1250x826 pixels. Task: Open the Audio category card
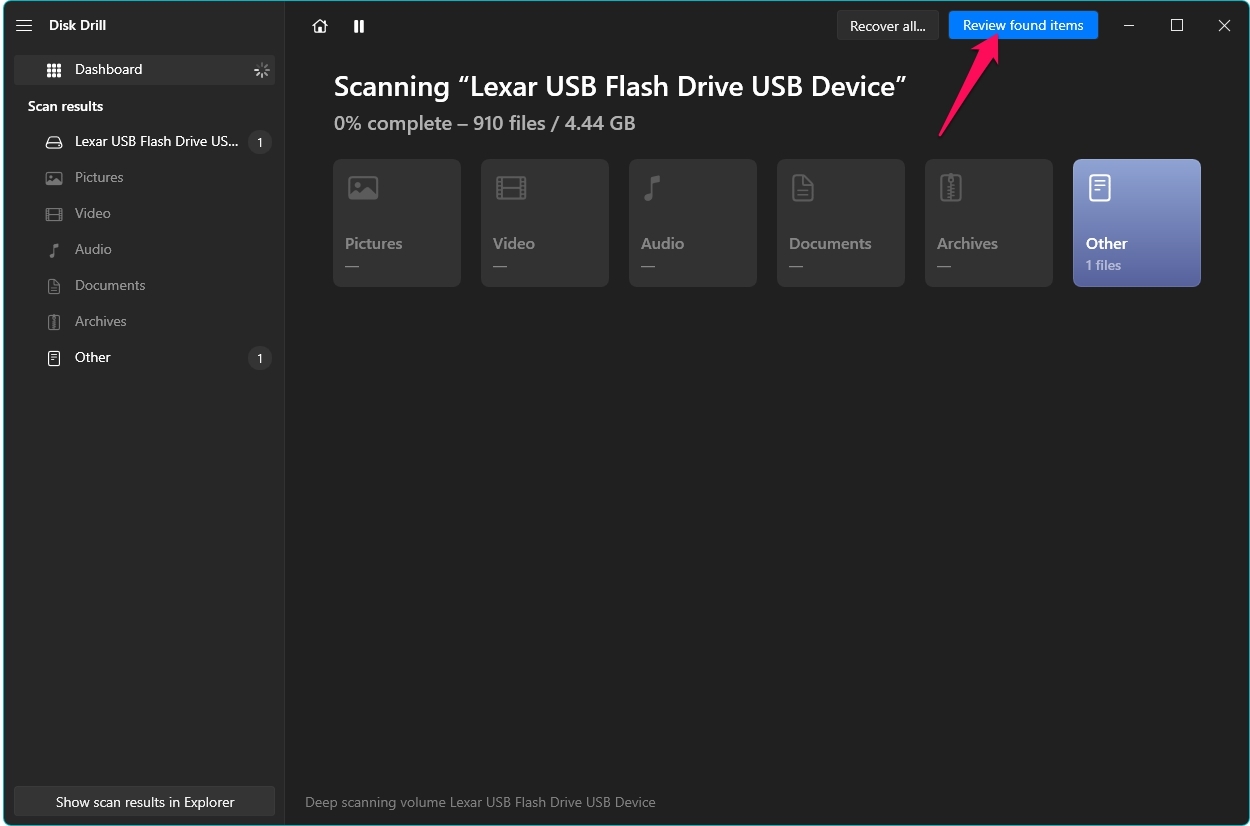pos(693,223)
